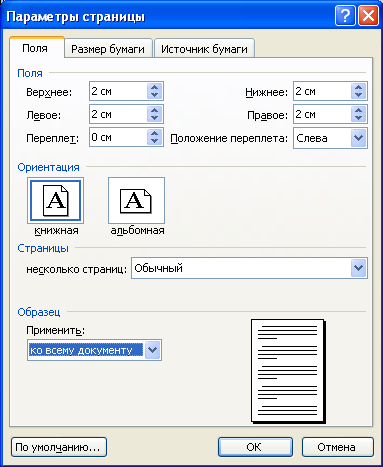Confirm with the ОК button
Screen dimensions: 383x467
tap(255, 447)
